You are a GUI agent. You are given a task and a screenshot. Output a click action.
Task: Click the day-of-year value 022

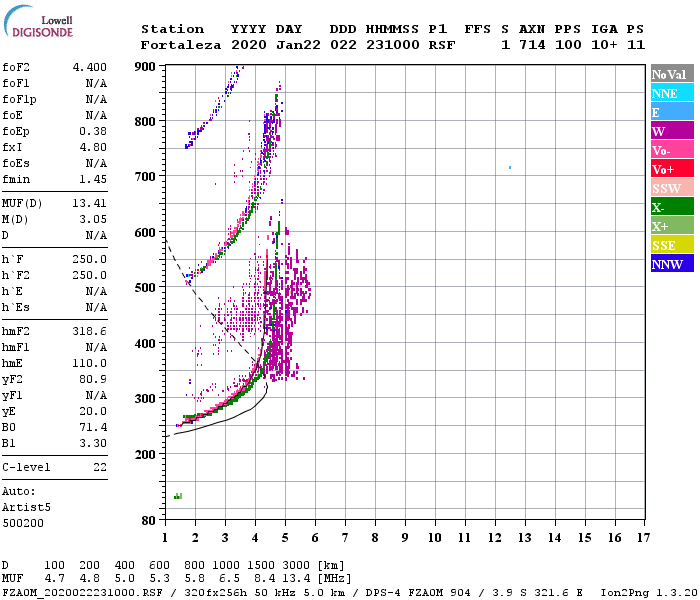tap(343, 45)
